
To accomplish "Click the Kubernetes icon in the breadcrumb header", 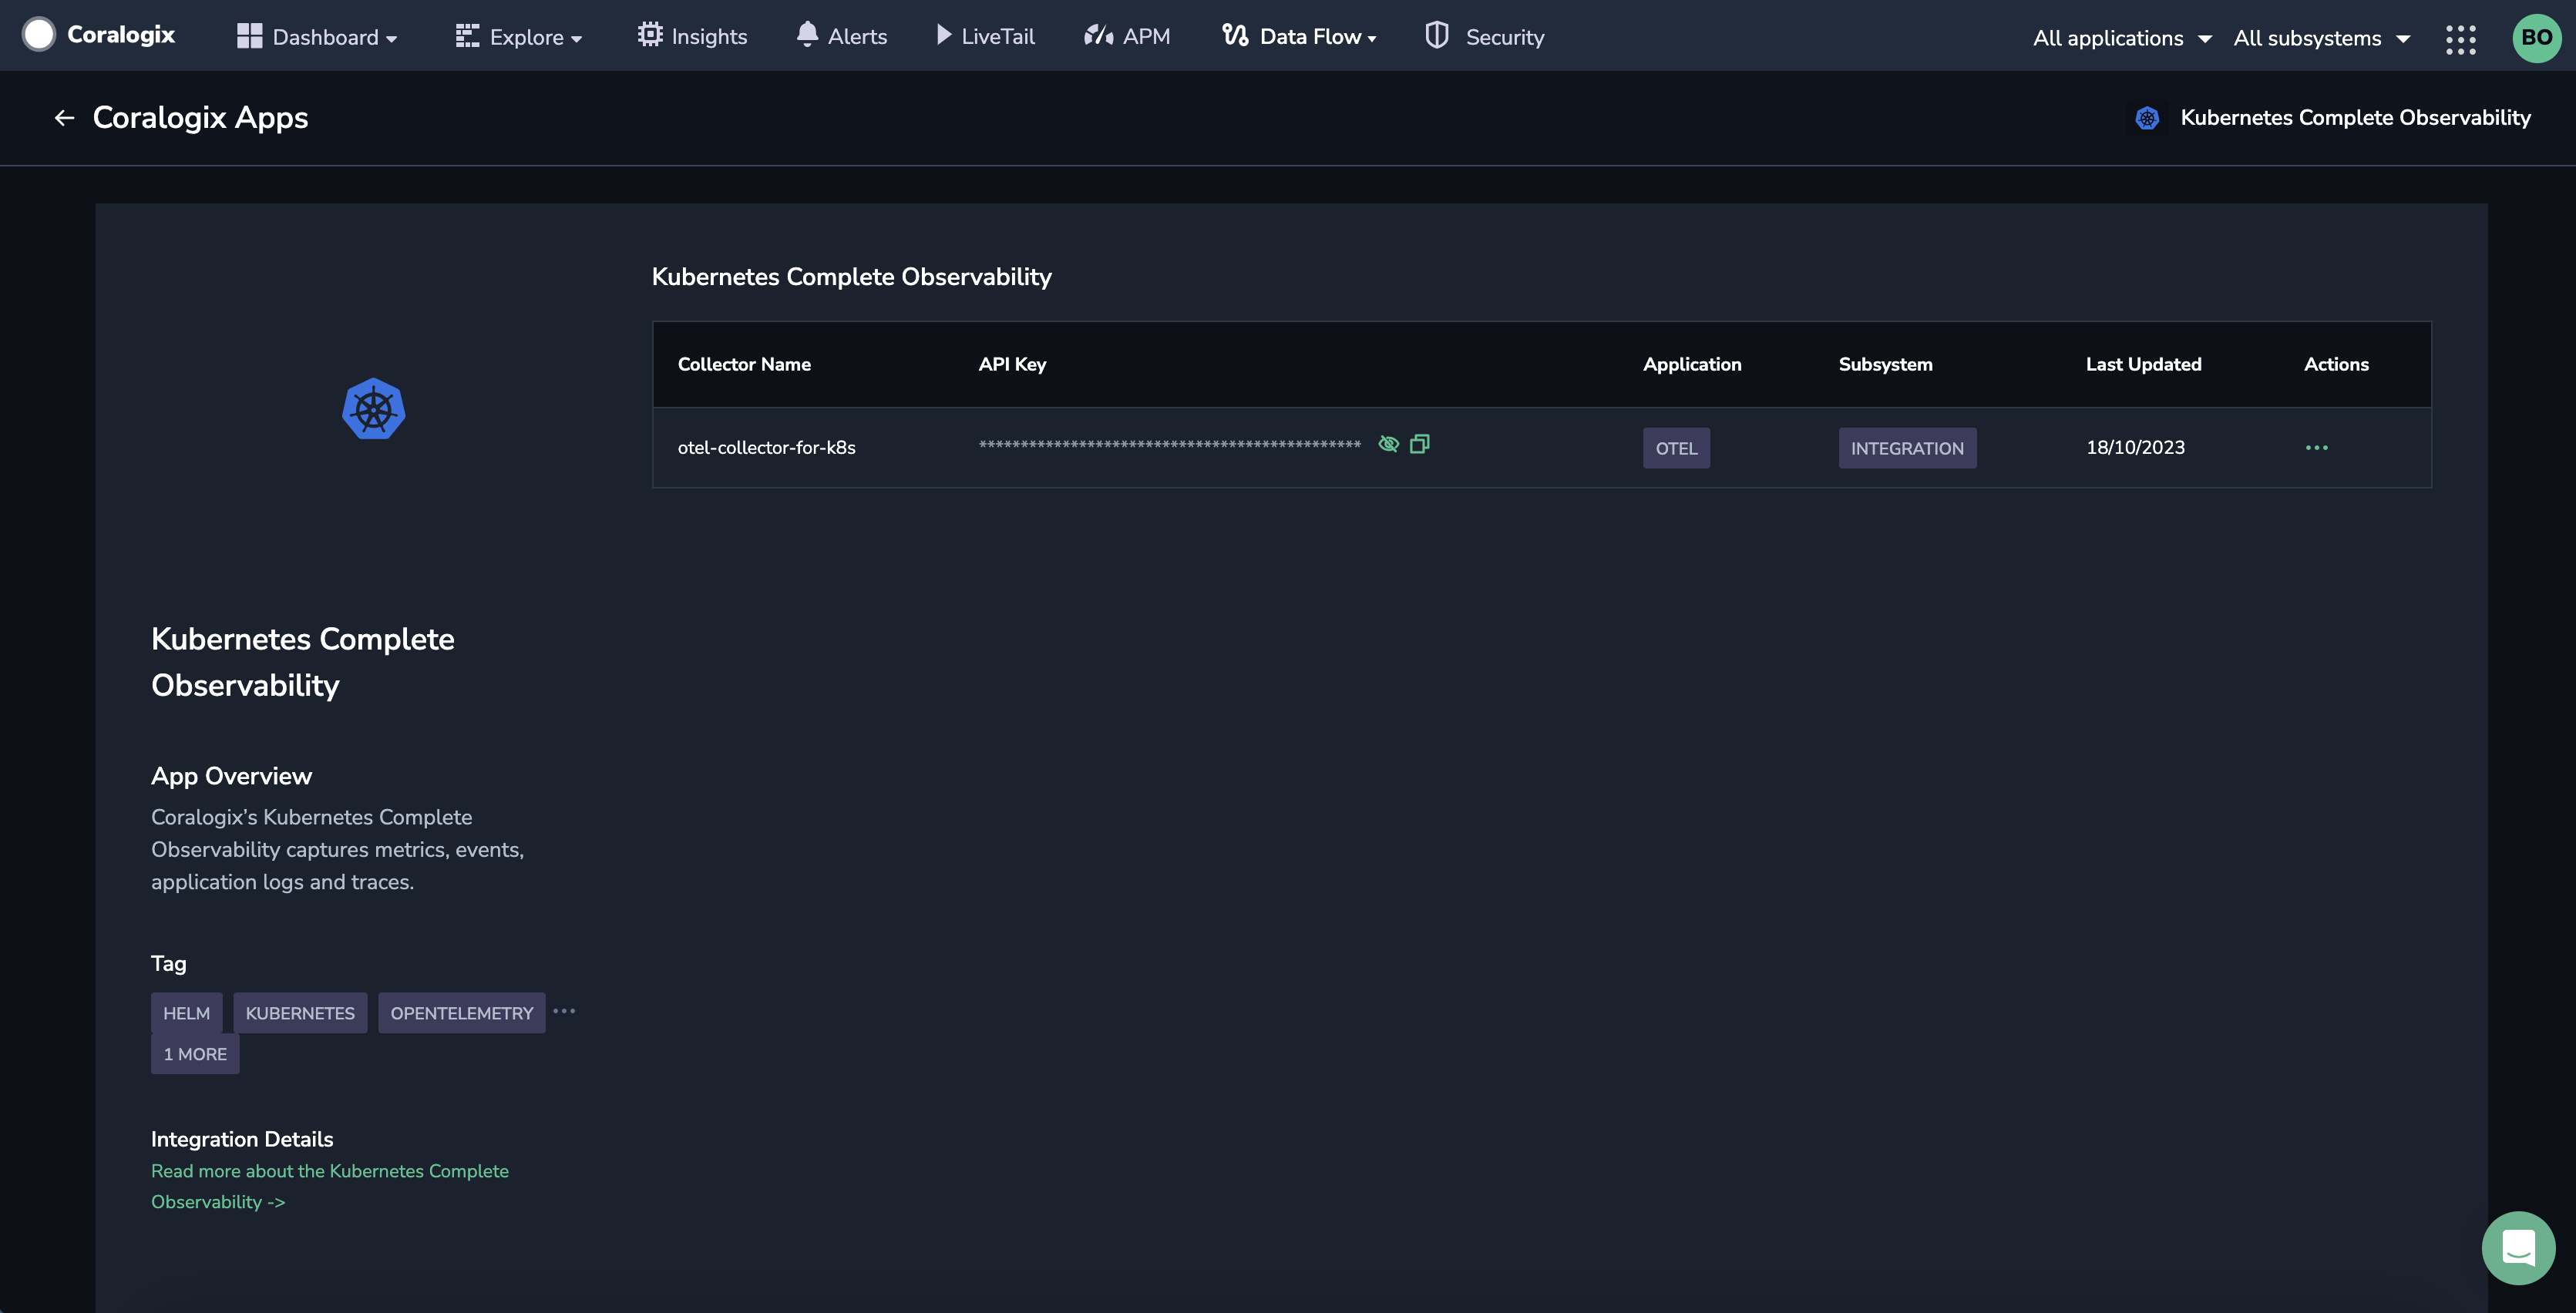I will pos(2146,118).
